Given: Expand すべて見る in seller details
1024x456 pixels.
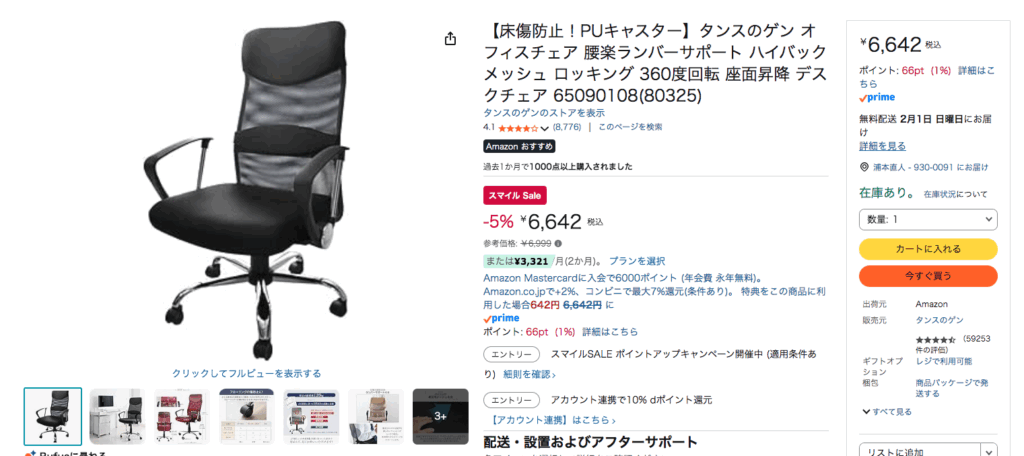Looking at the screenshot, I should tap(887, 412).
